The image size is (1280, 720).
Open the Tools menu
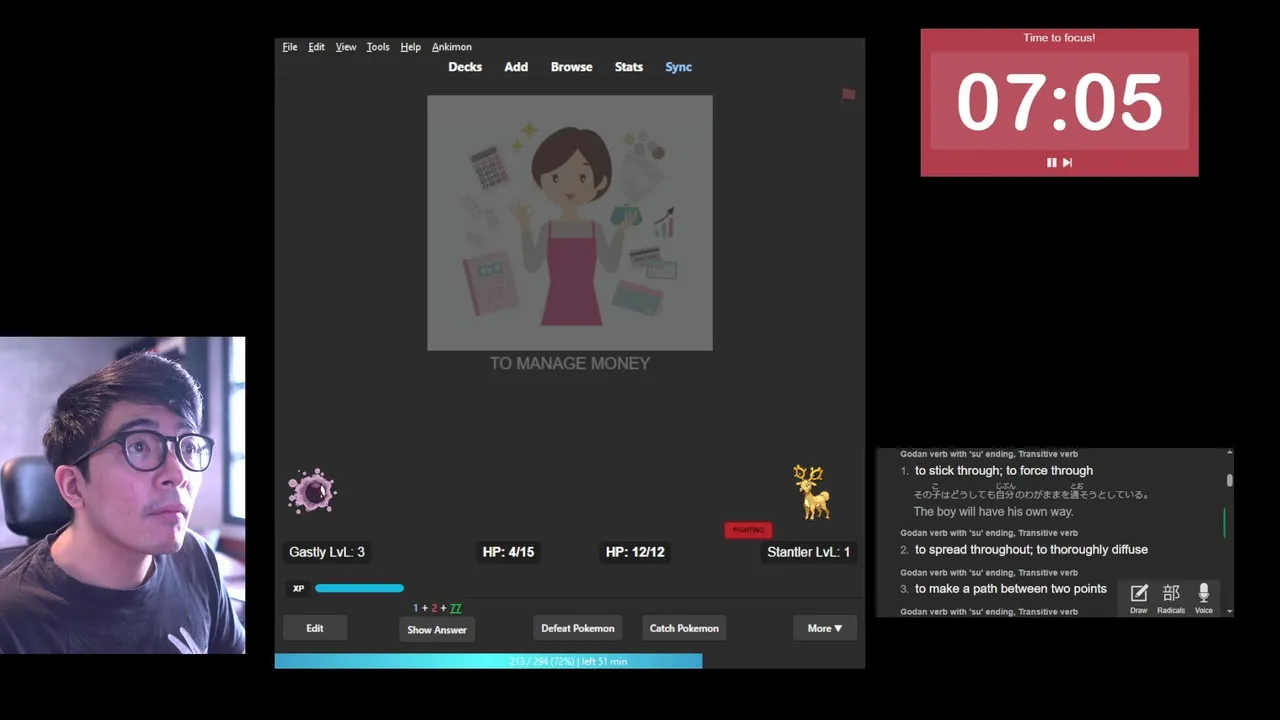[x=378, y=47]
